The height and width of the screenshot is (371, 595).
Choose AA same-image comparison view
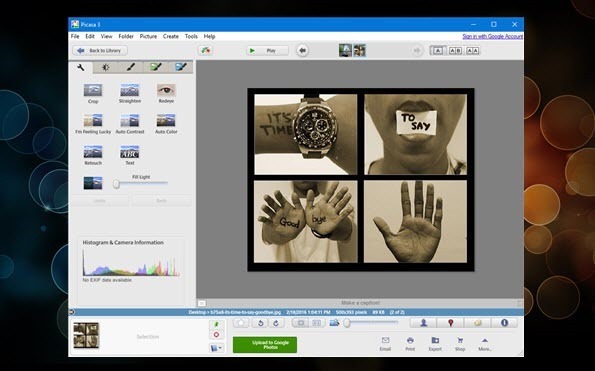tap(472, 50)
